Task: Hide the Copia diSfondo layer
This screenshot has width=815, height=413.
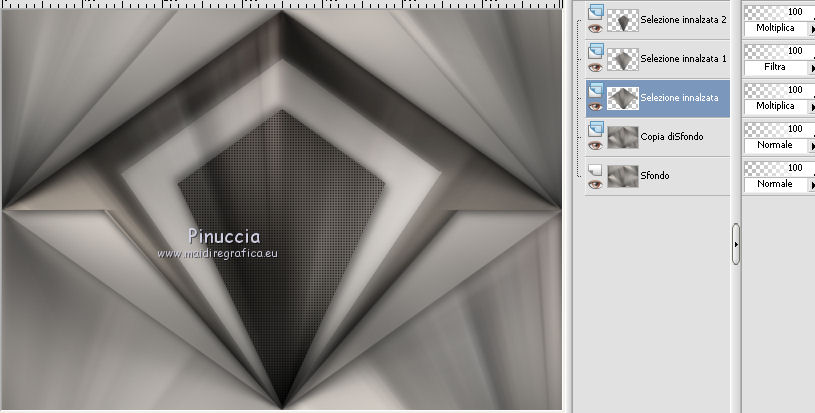Action: [595, 145]
